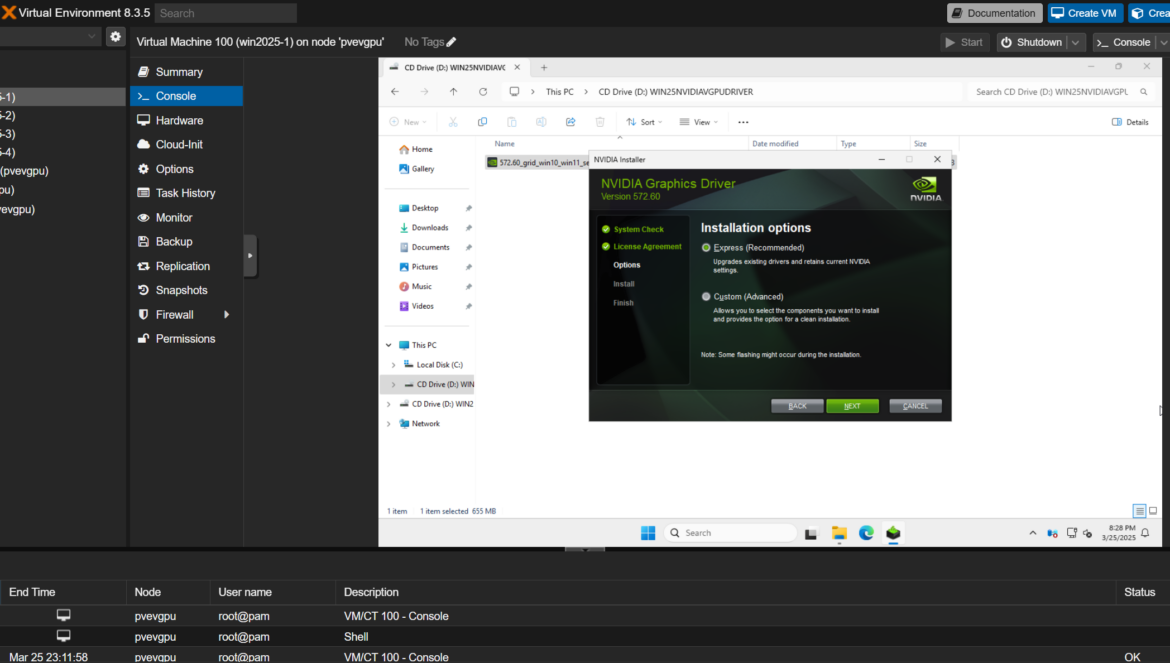This screenshot has height=663, width=1170.
Task: Expand the Local Disk (C:) node
Action: click(x=394, y=365)
